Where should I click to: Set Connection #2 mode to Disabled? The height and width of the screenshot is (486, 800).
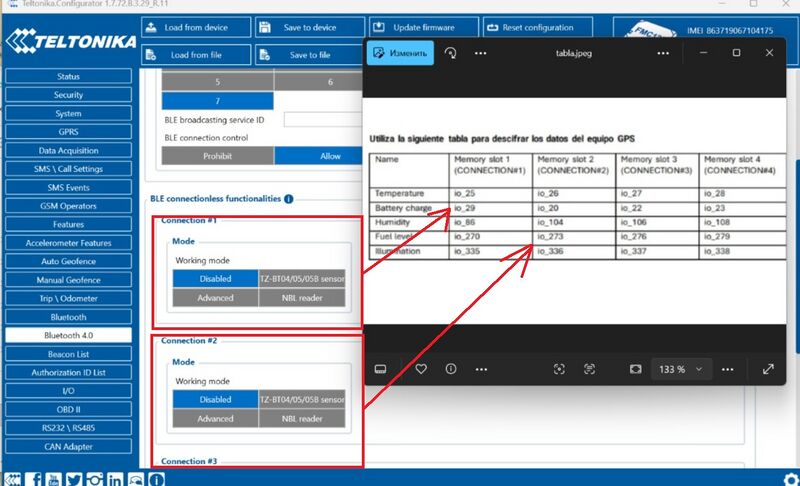[x=215, y=400]
